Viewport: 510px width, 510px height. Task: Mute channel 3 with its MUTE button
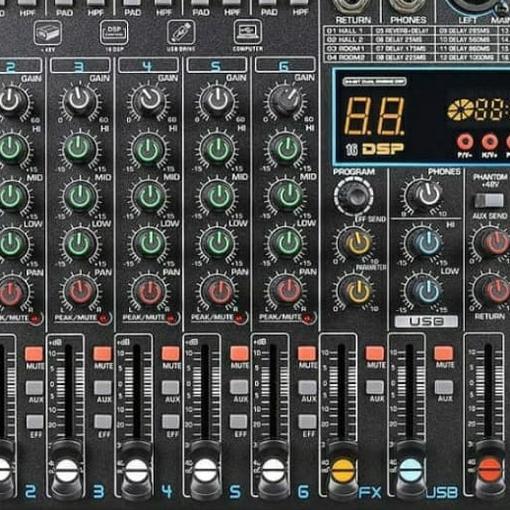(x=103, y=354)
